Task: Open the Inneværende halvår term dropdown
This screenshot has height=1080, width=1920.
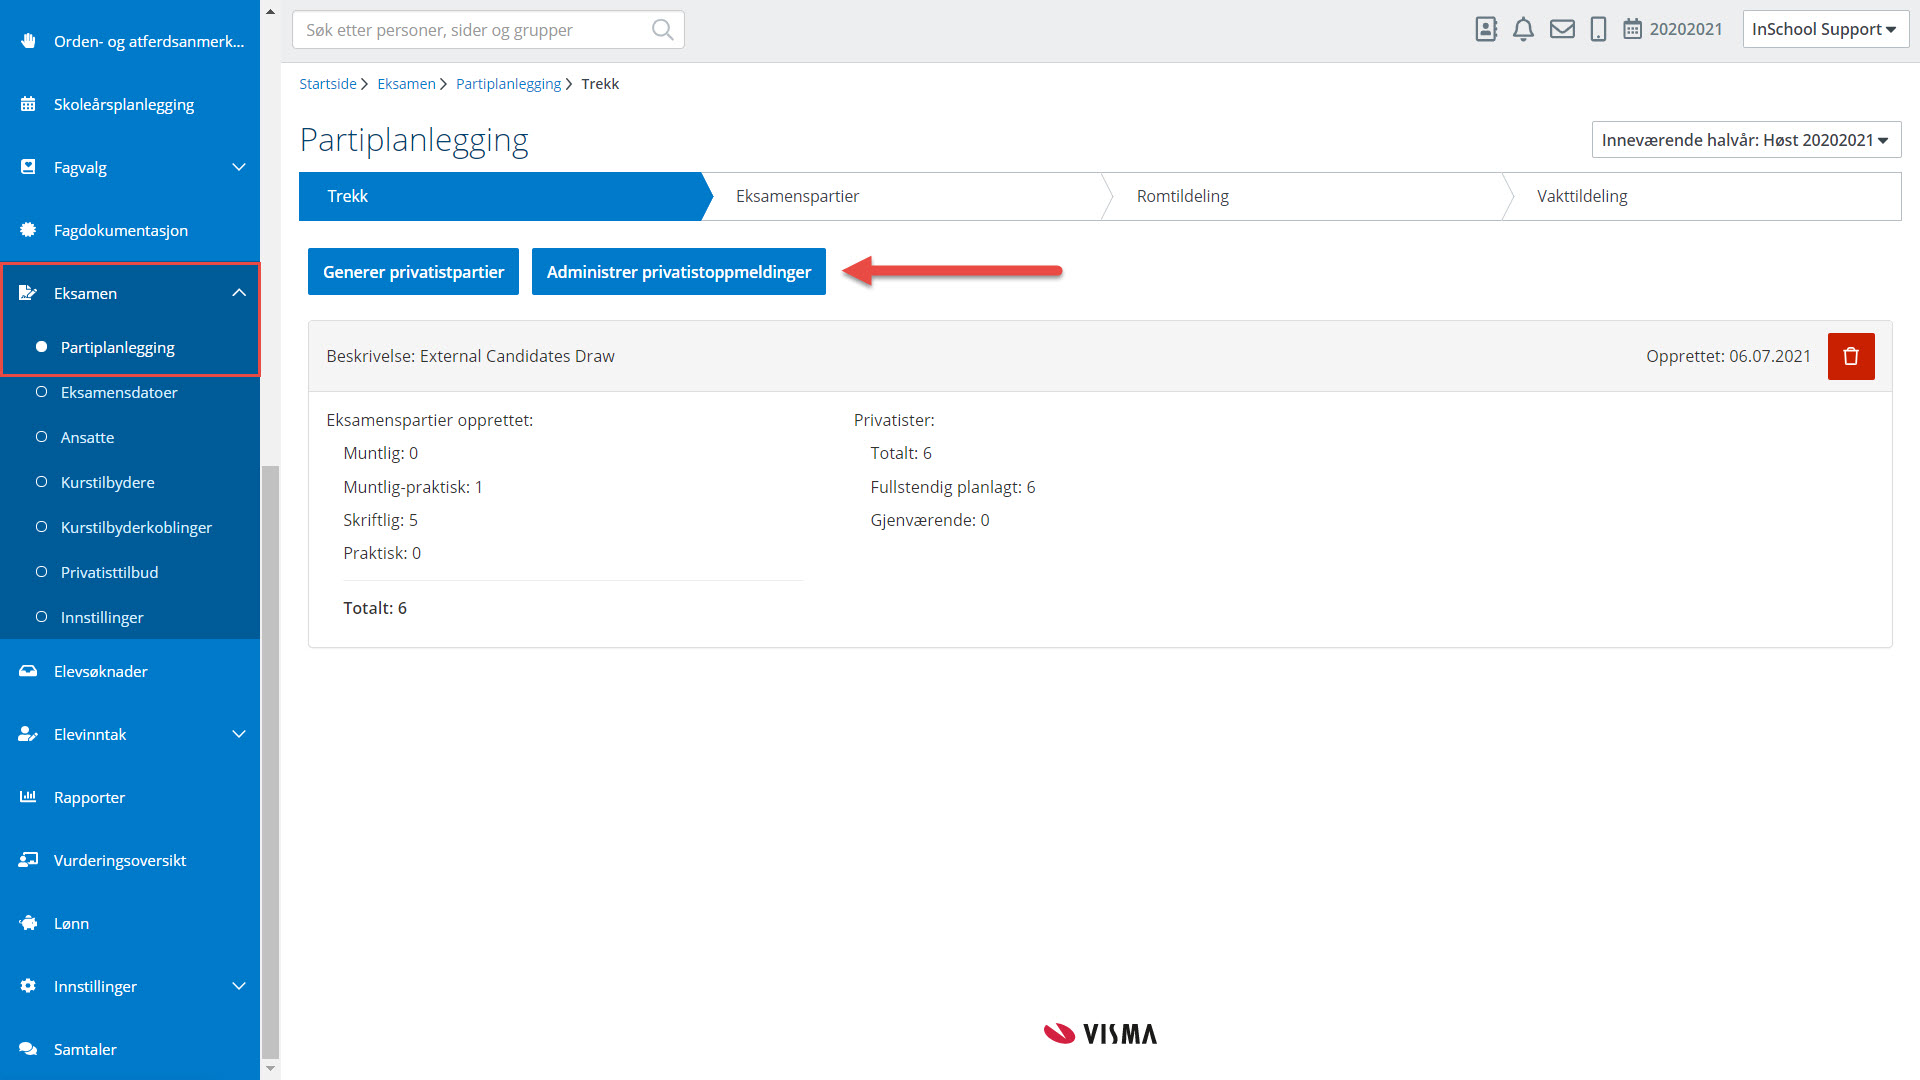Action: (1746, 140)
